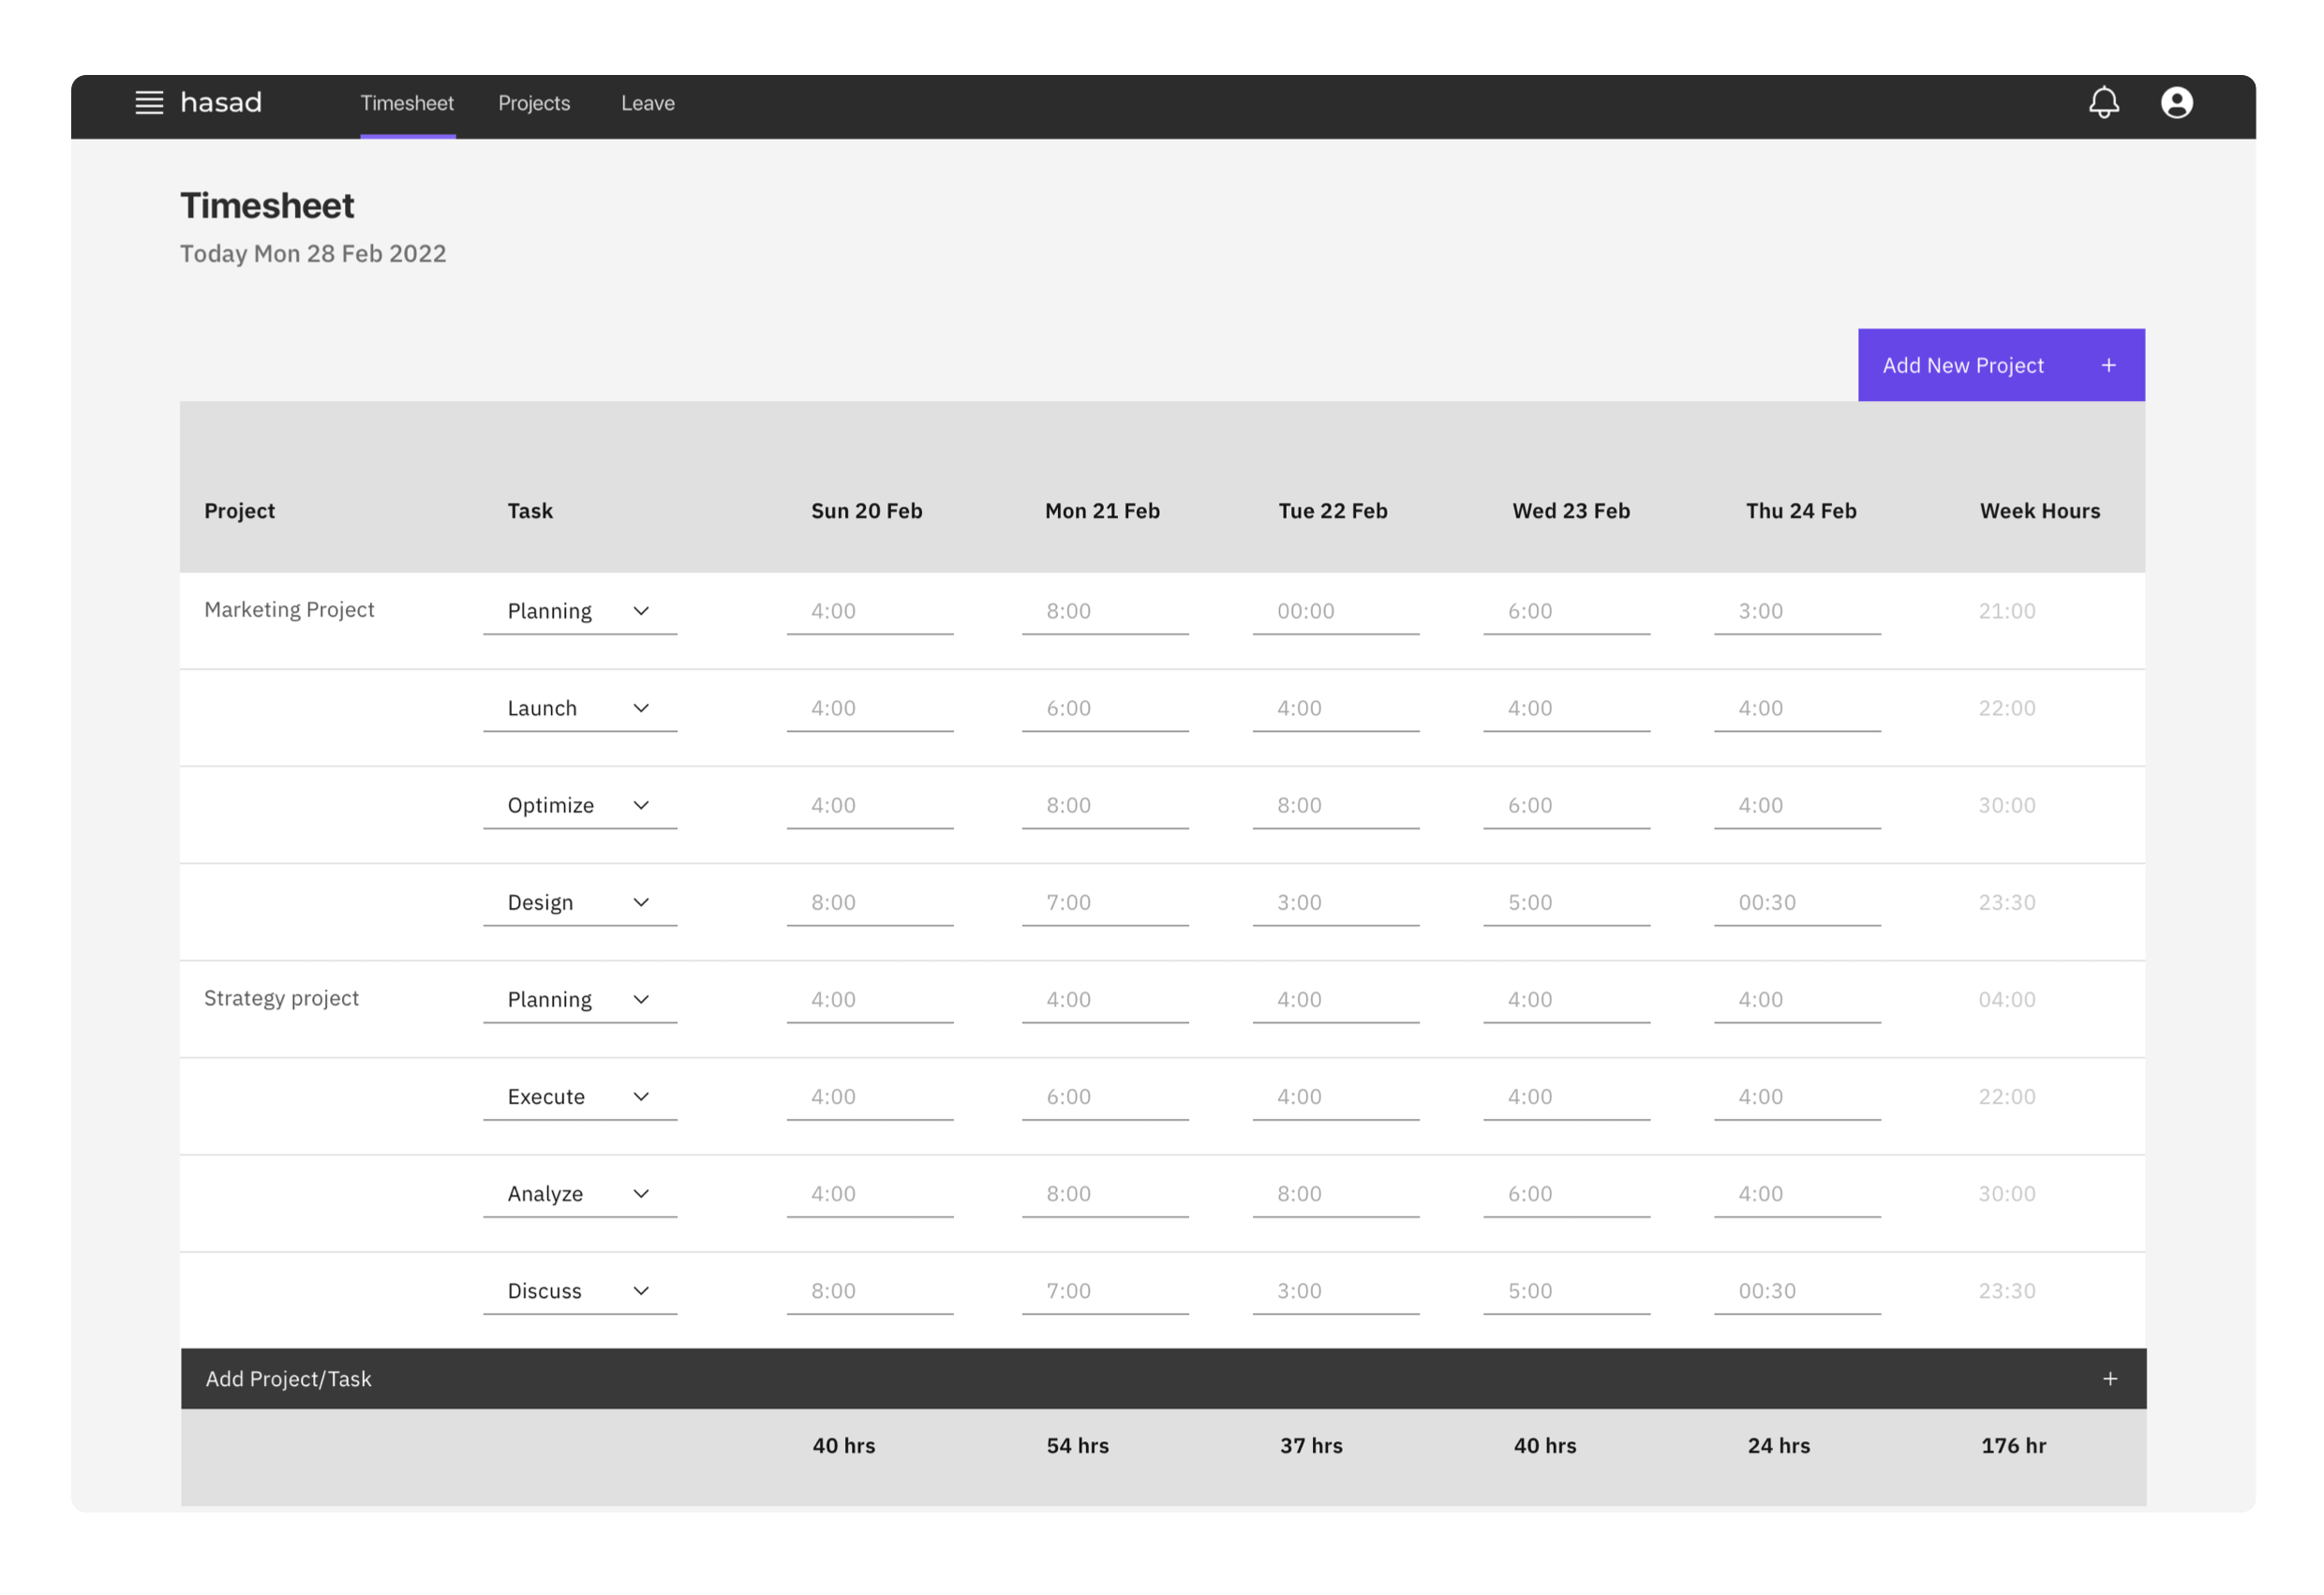The width and height of the screenshot is (2324, 1595).
Task: Switch to the Projects tab
Action: pos(534,104)
